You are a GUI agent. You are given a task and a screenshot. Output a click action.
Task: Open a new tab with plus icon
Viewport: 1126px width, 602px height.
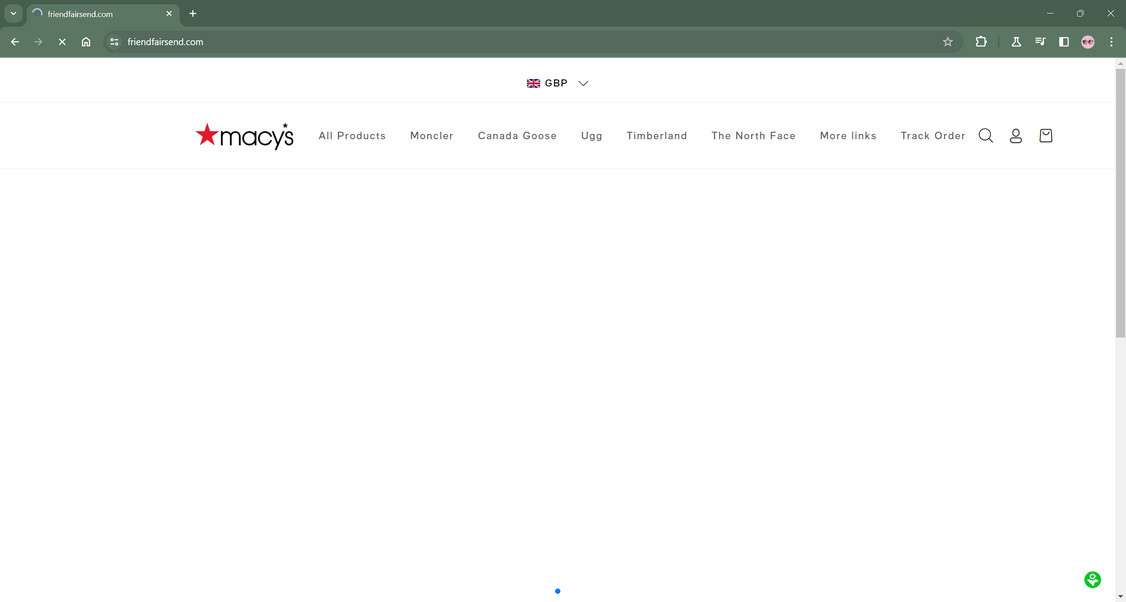click(192, 14)
